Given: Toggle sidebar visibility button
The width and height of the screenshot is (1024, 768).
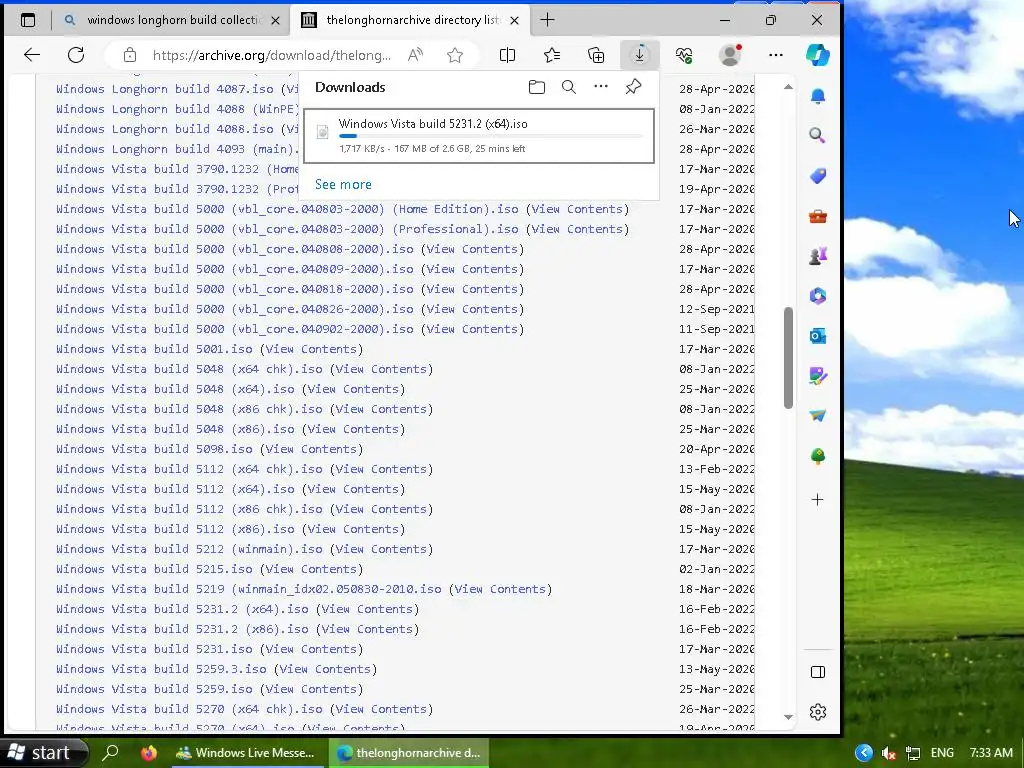Looking at the screenshot, I should (x=818, y=672).
